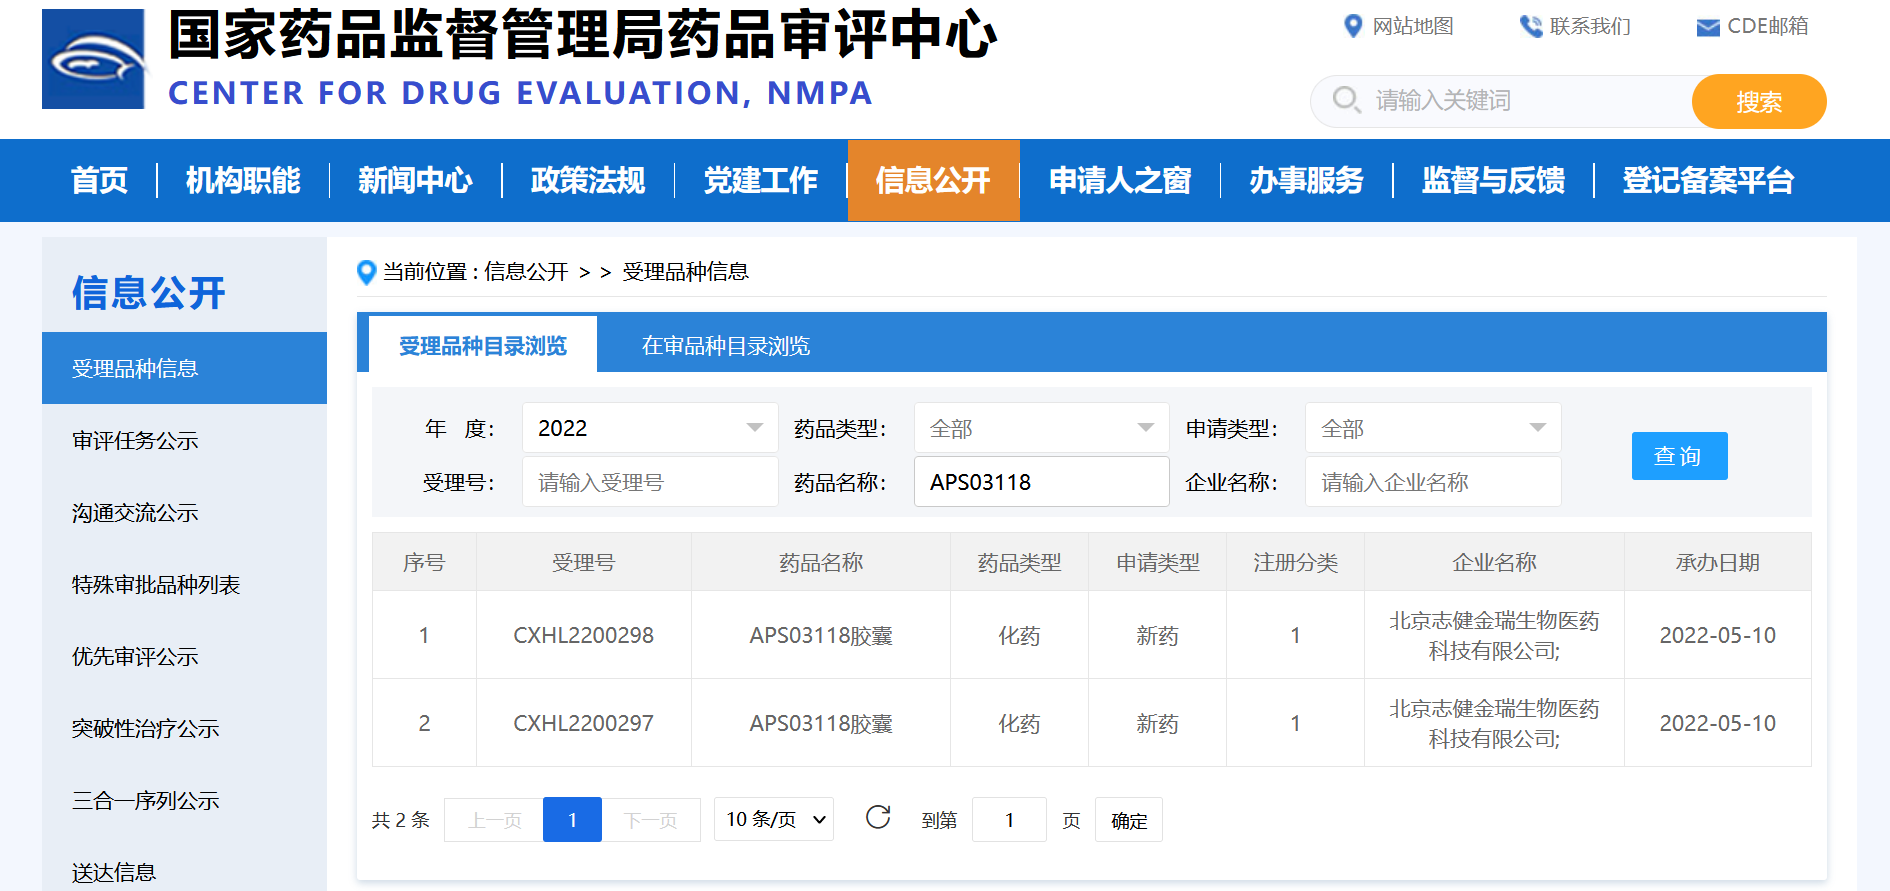The height and width of the screenshot is (891, 1890).
Task: Switch to 在审品种目录浏览 tab
Action: point(726,345)
